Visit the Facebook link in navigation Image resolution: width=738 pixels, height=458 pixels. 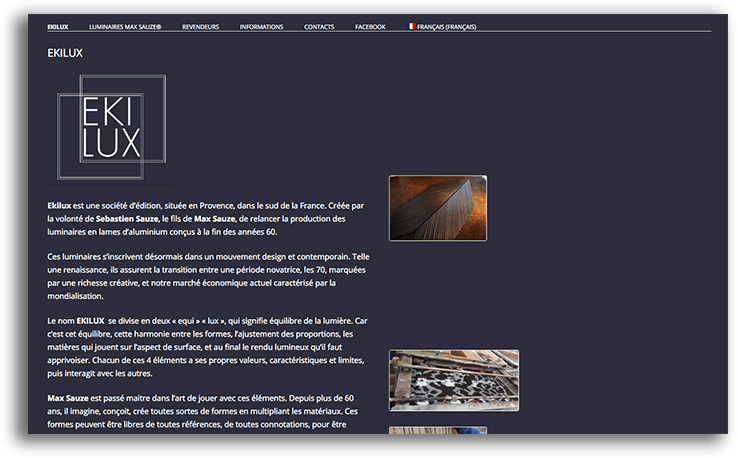coord(370,27)
